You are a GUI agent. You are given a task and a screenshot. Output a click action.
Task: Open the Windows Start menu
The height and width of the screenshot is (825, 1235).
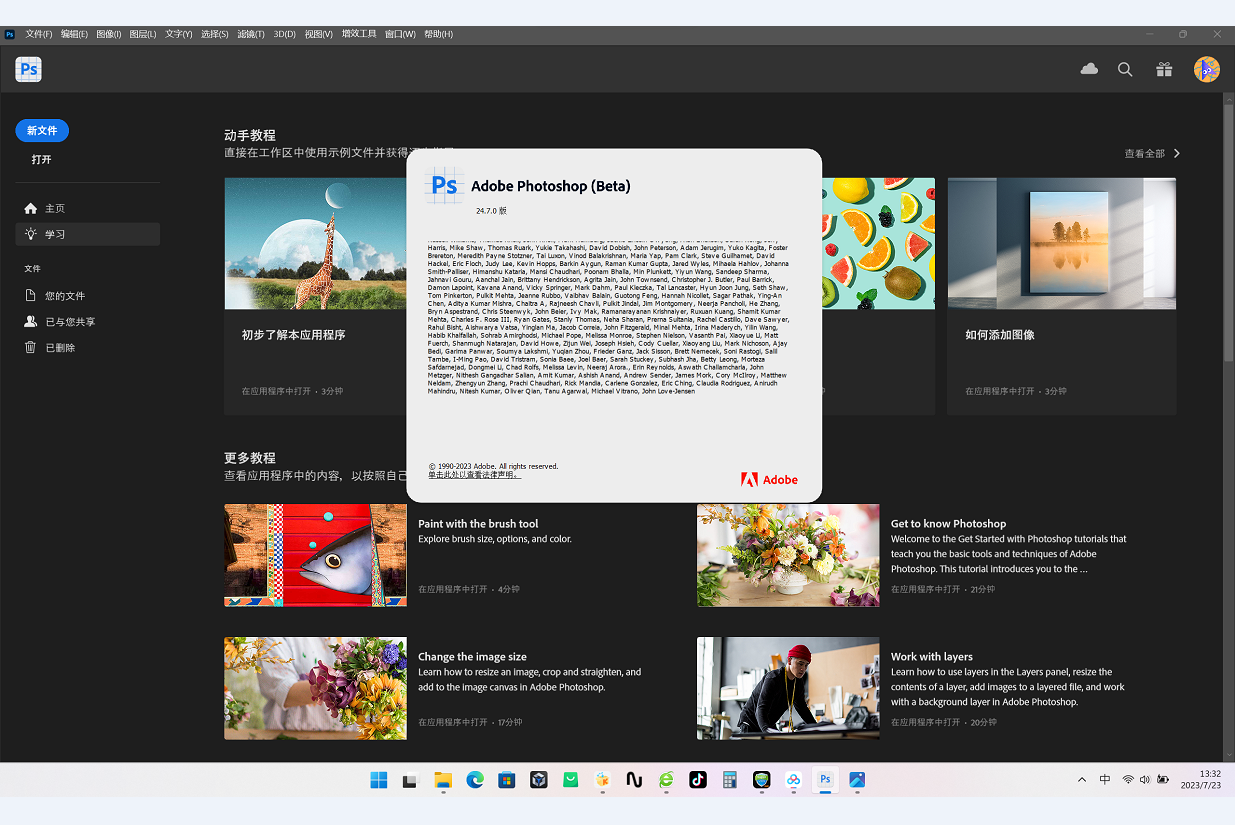click(379, 780)
